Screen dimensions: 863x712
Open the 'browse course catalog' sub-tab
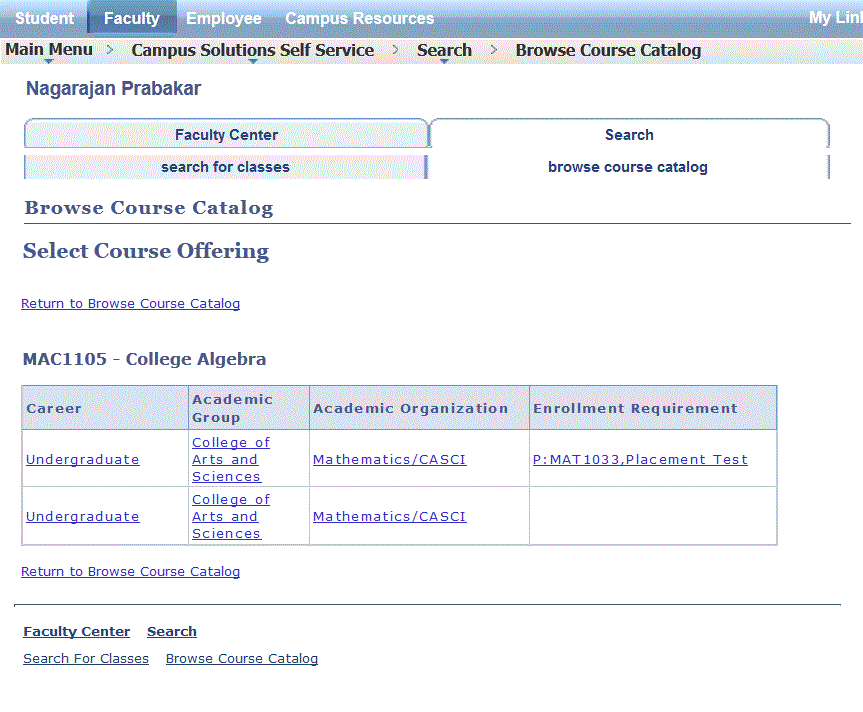627,167
